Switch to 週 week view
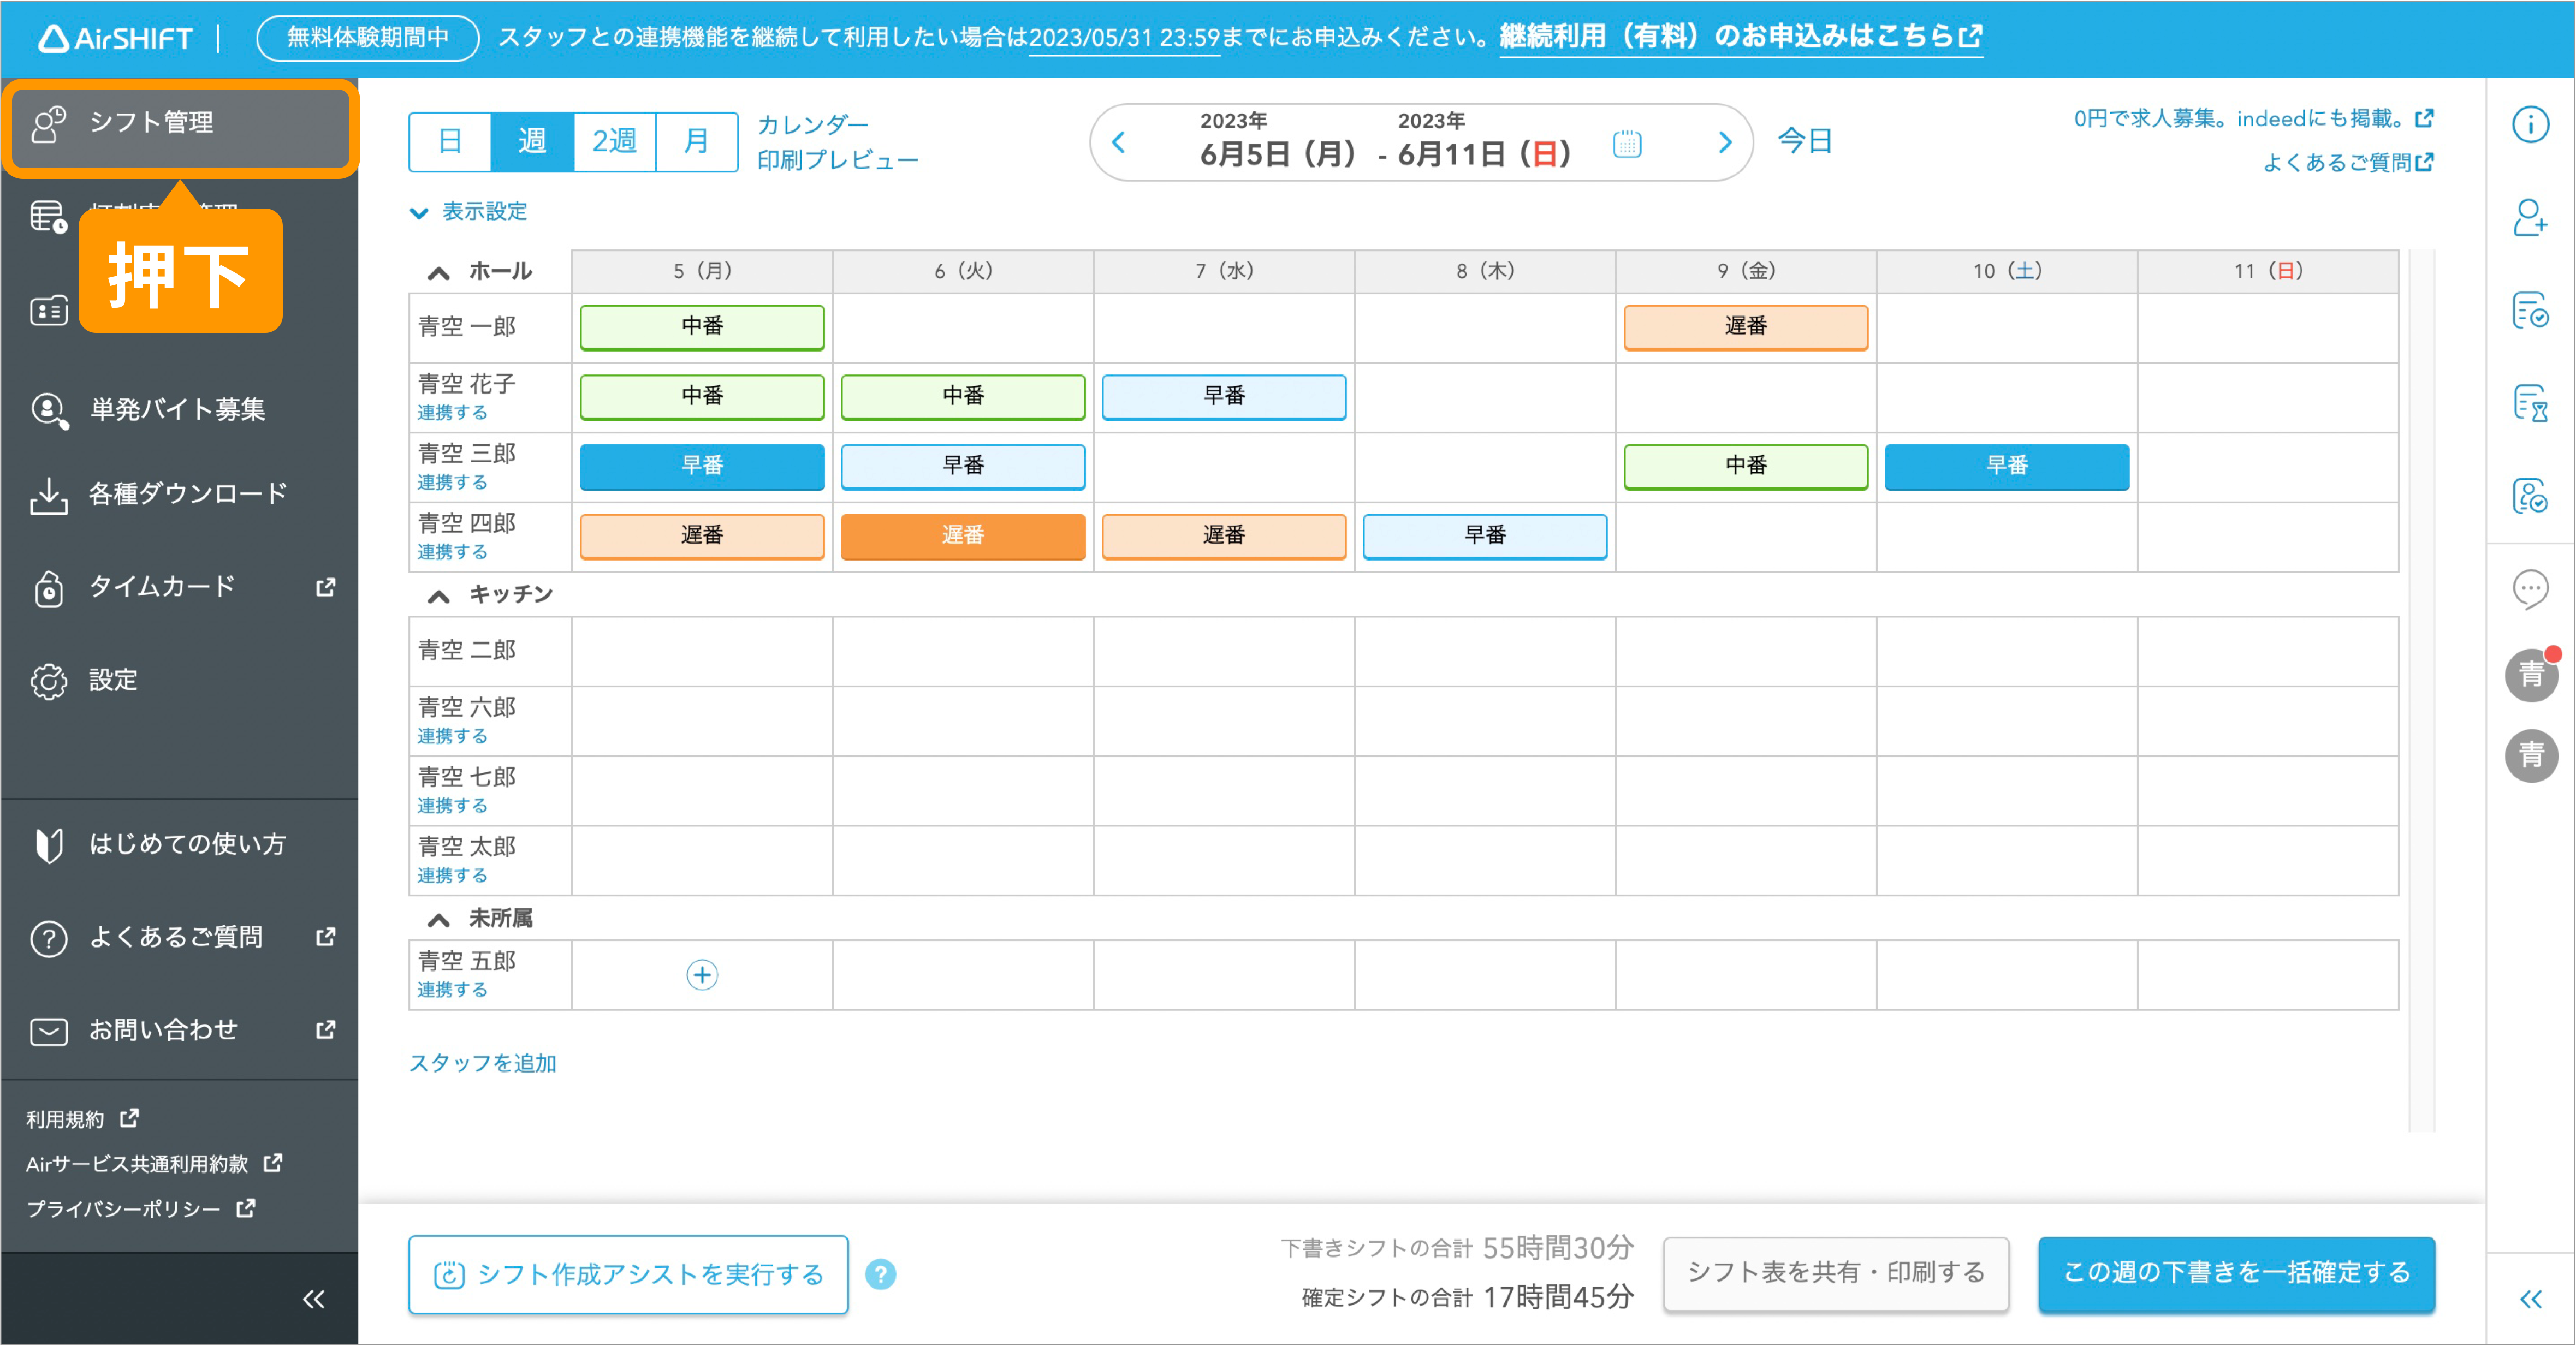 click(532, 142)
